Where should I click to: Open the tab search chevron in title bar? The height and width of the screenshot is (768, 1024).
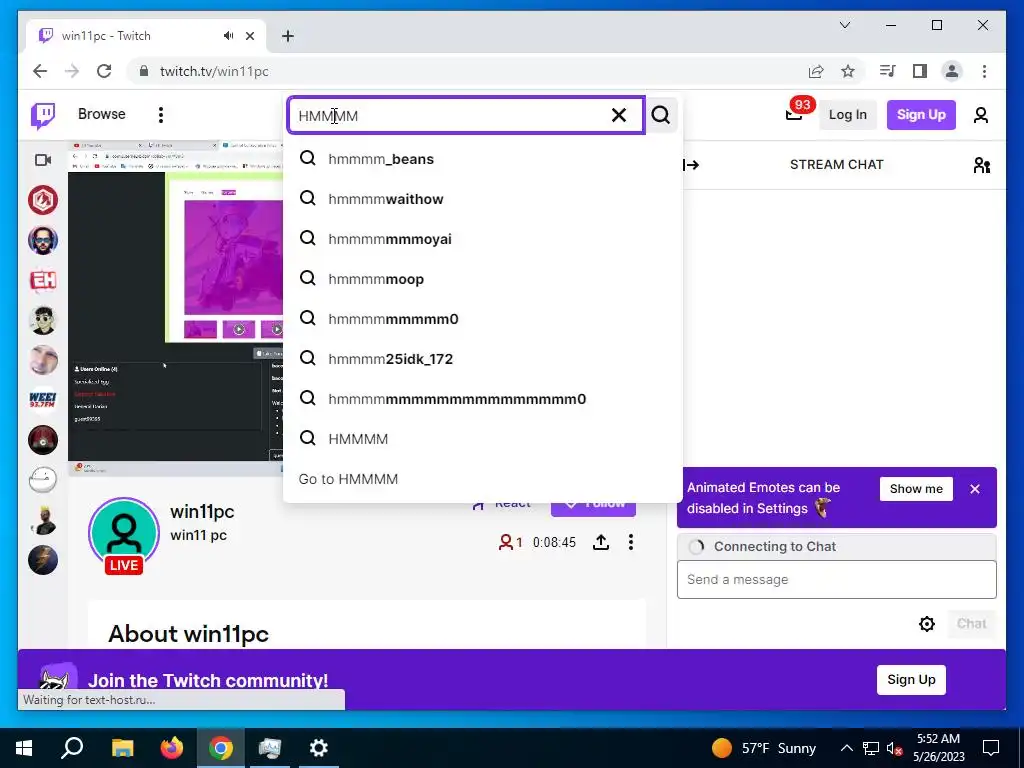click(844, 25)
